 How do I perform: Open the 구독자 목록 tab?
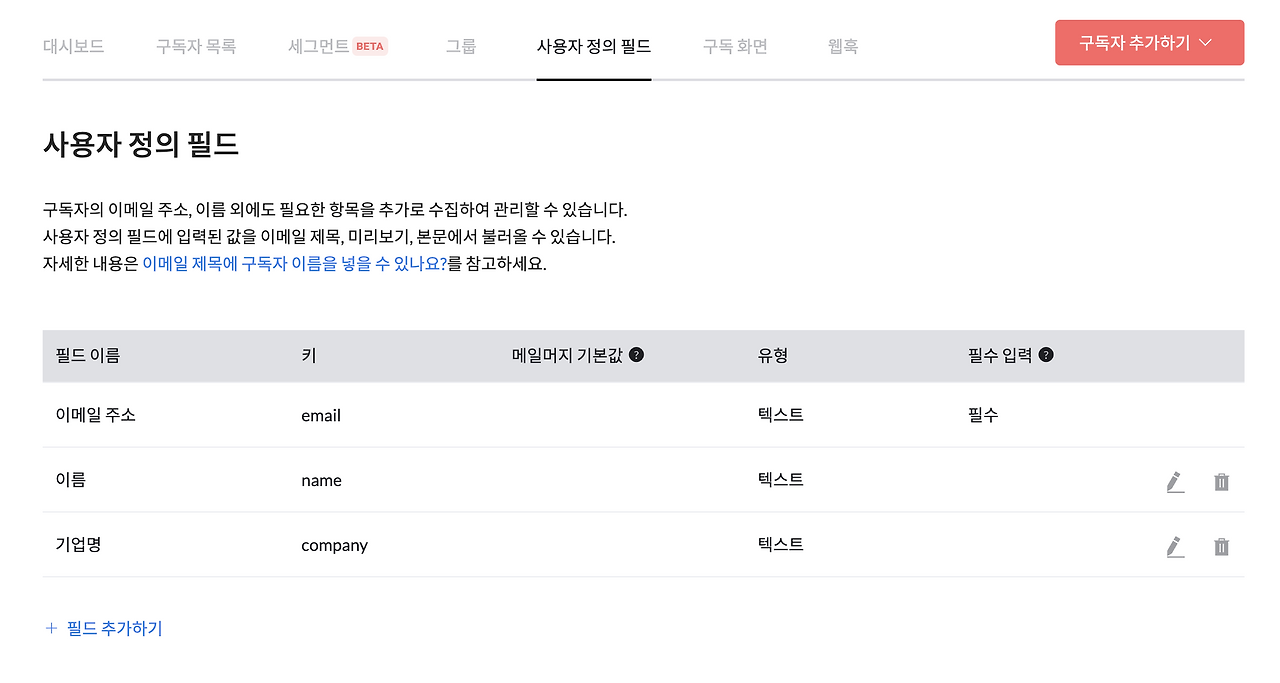pyautogui.click(x=196, y=45)
